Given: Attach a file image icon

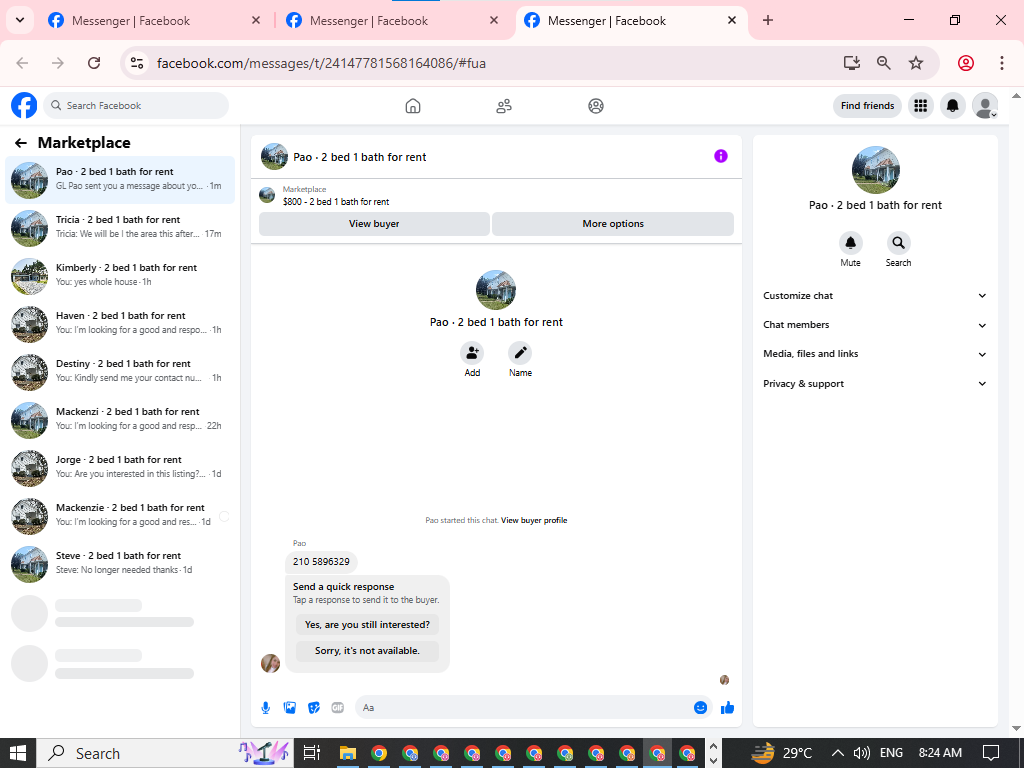Looking at the screenshot, I should (x=290, y=708).
